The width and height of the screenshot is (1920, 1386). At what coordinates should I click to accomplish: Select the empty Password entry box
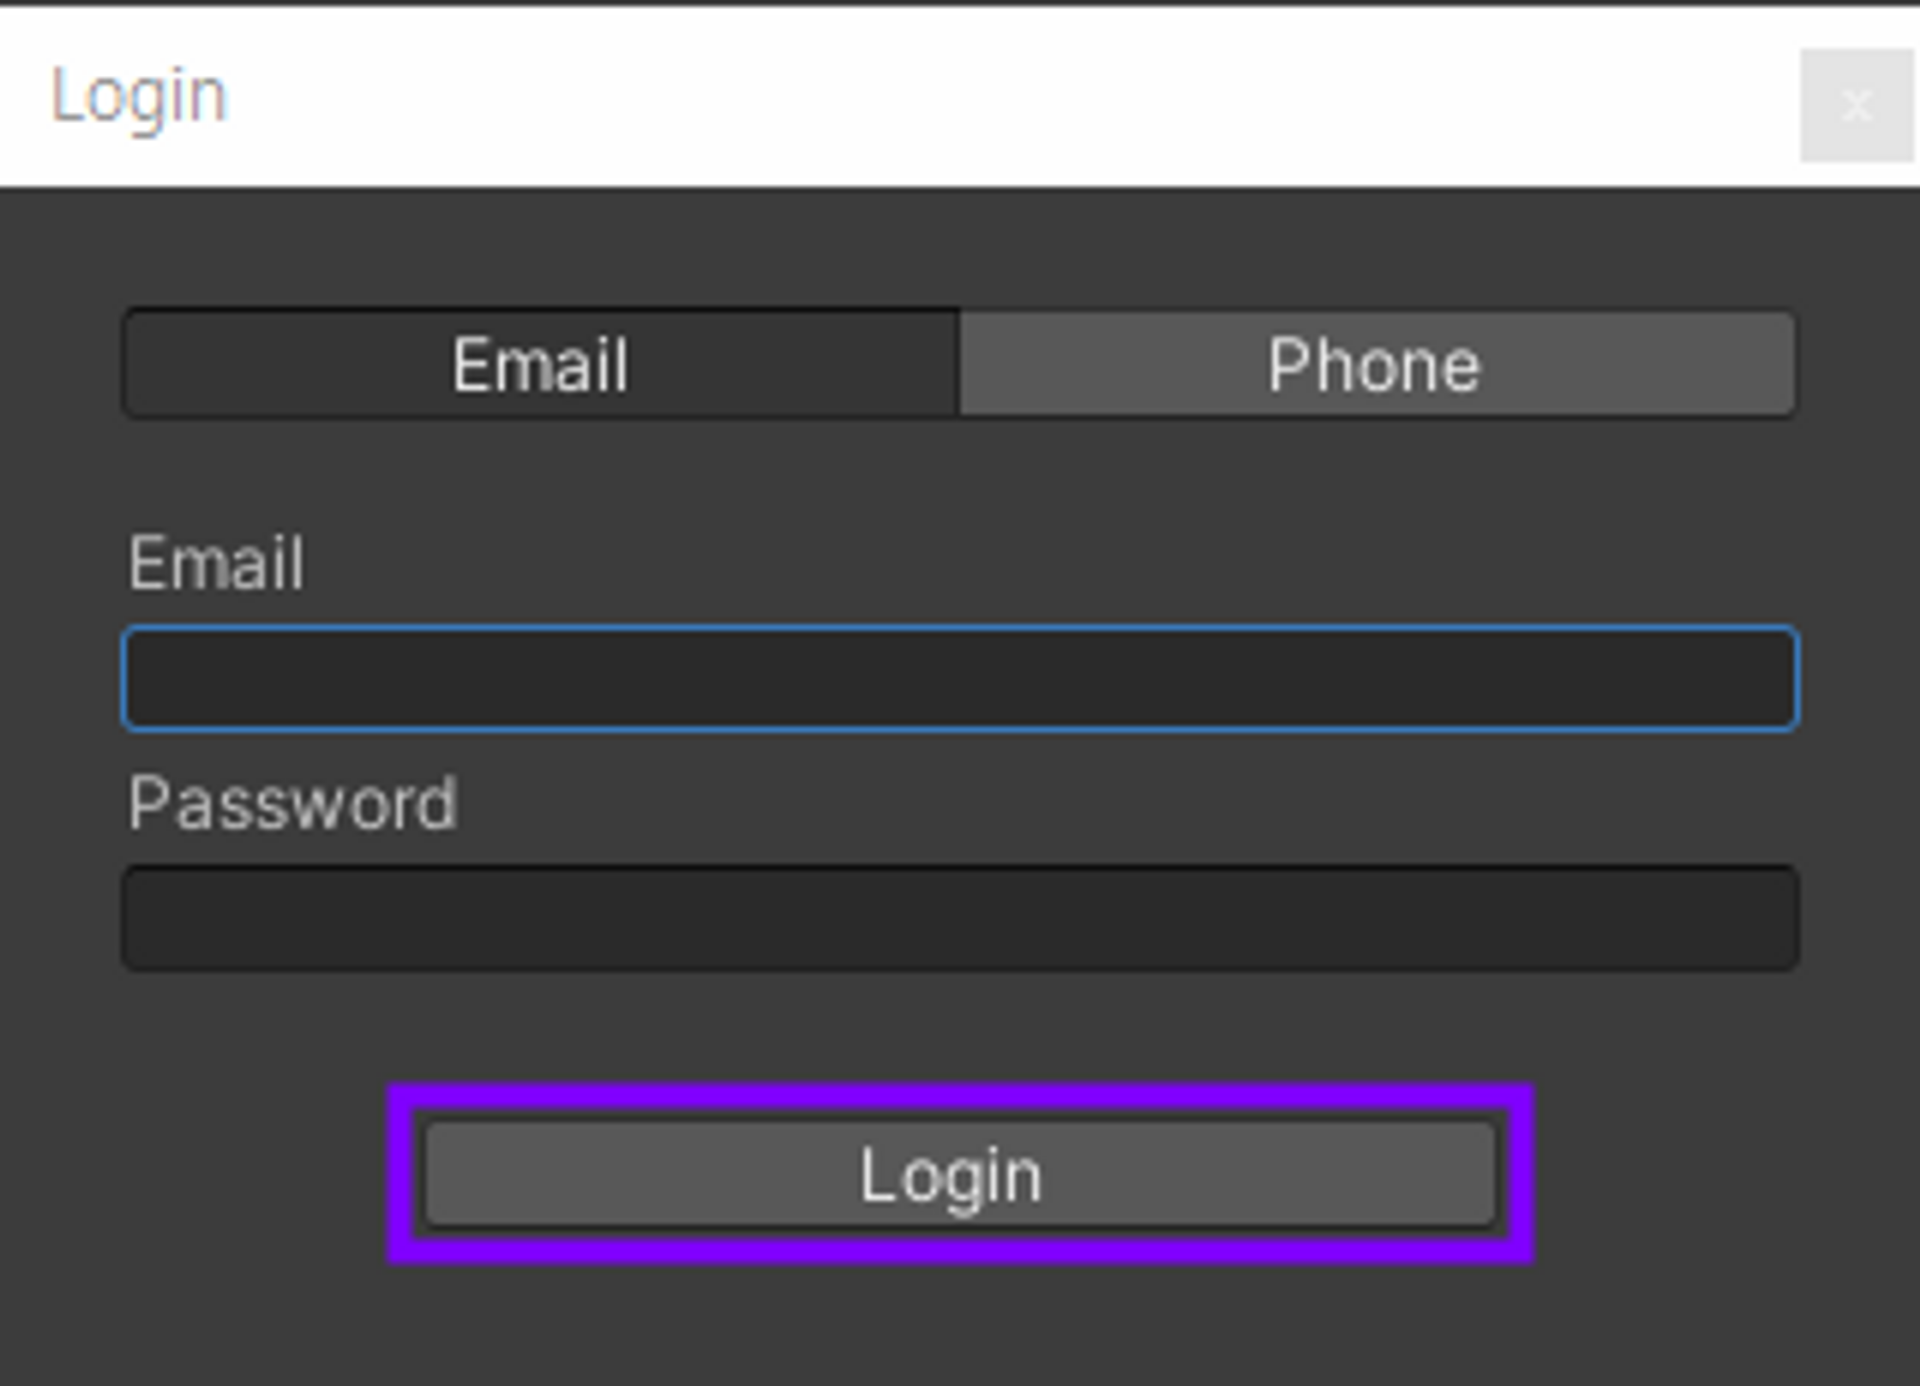pos(960,918)
